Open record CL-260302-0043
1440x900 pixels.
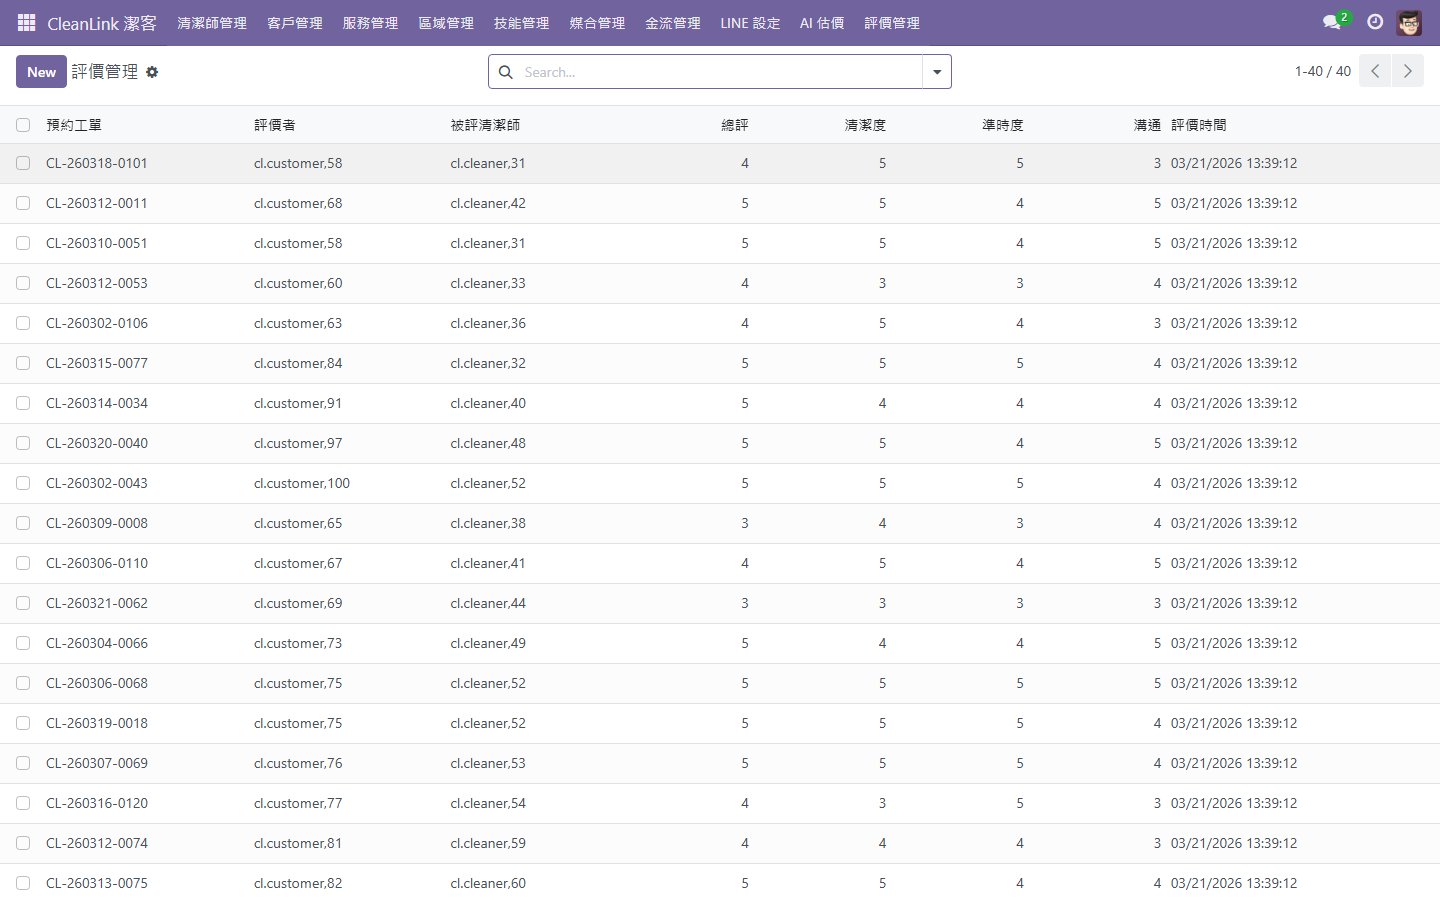[97, 483]
